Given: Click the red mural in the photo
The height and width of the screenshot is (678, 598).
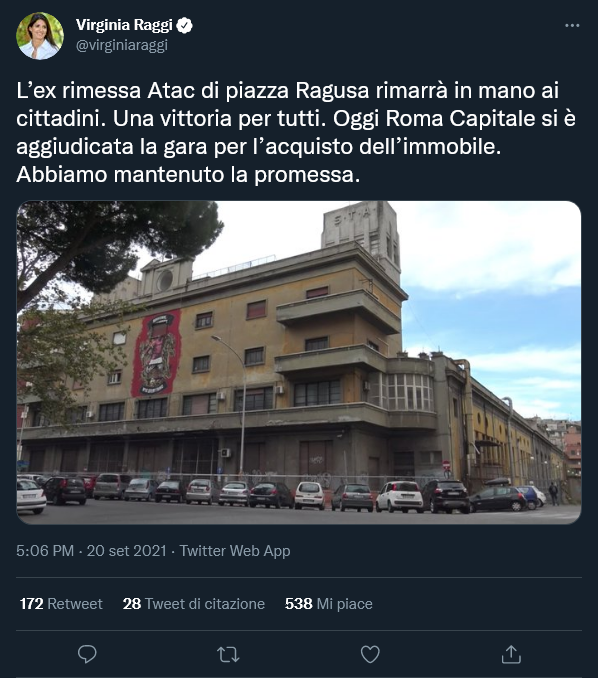Looking at the screenshot, I should pos(156,354).
